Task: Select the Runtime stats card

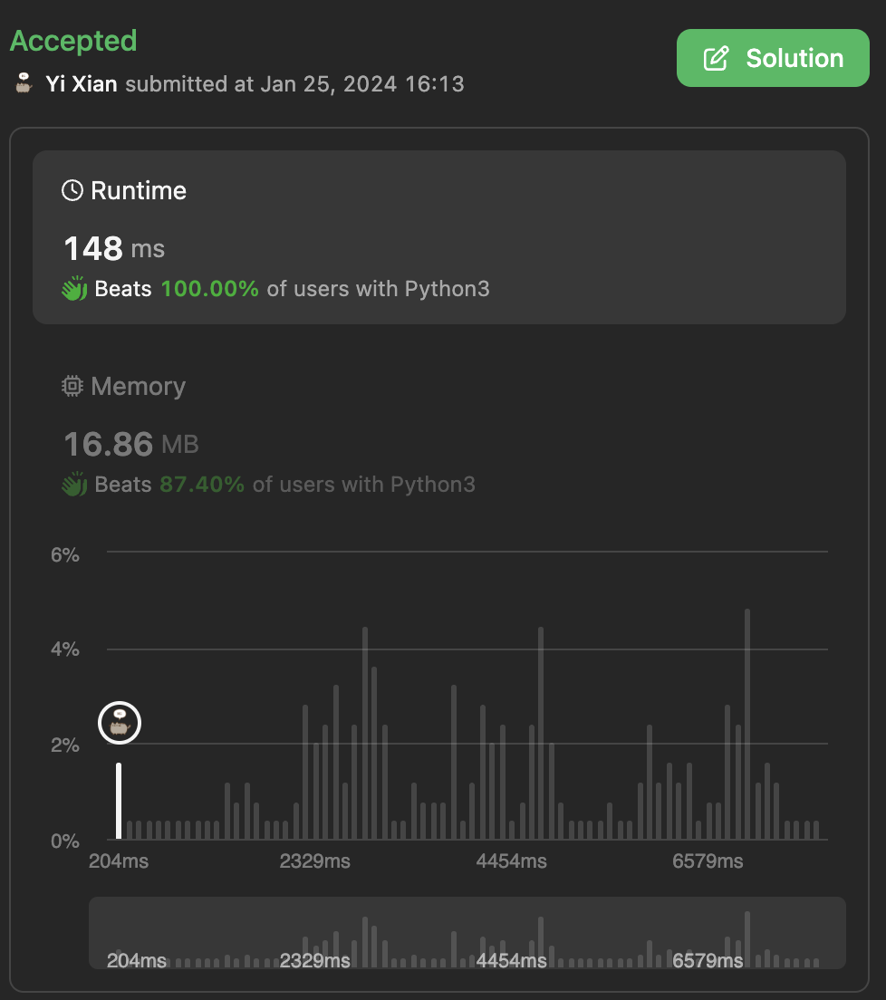Action: tap(439, 237)
